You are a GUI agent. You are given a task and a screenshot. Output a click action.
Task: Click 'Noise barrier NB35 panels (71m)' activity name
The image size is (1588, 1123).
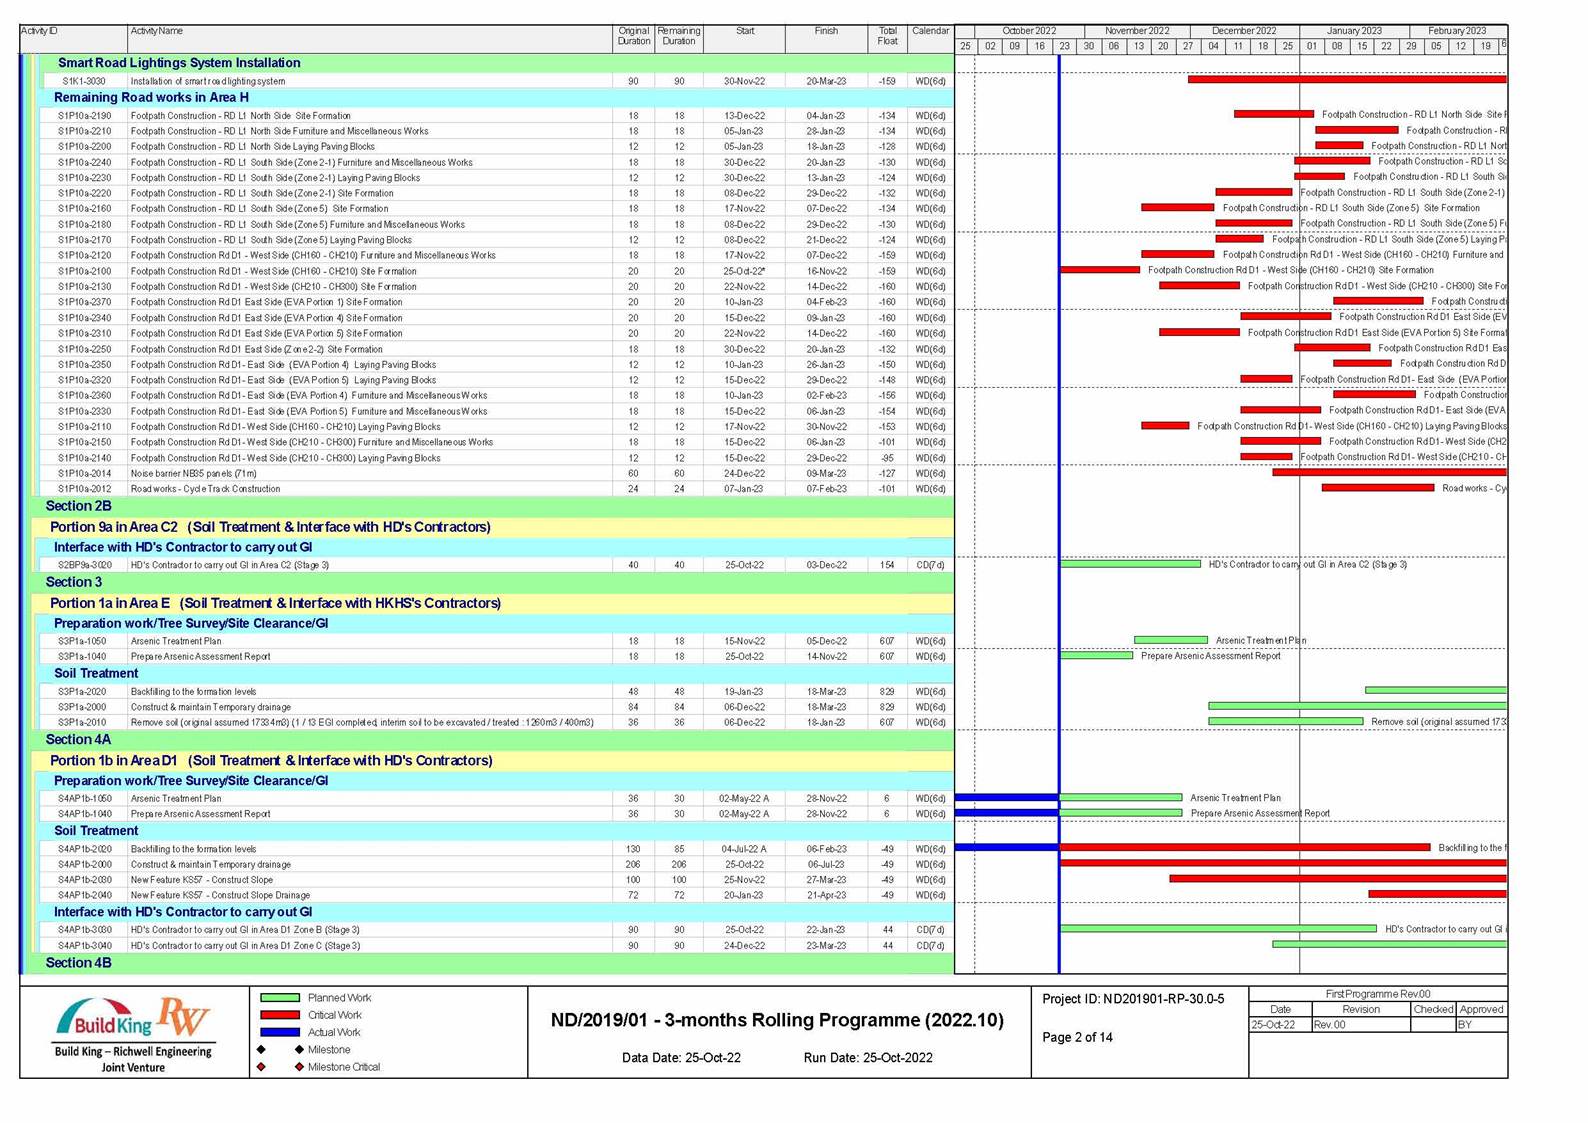(193, 474)
